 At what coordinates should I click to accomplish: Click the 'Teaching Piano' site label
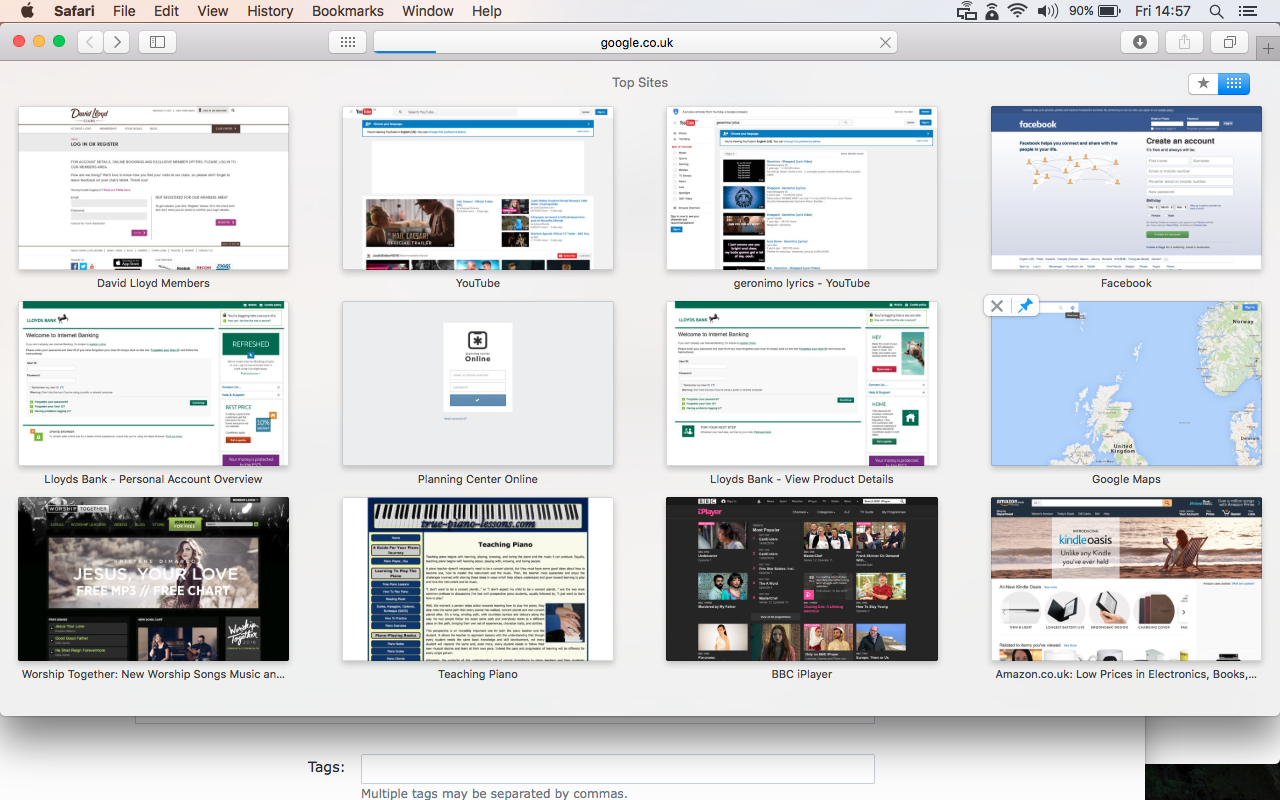[478, 674]
